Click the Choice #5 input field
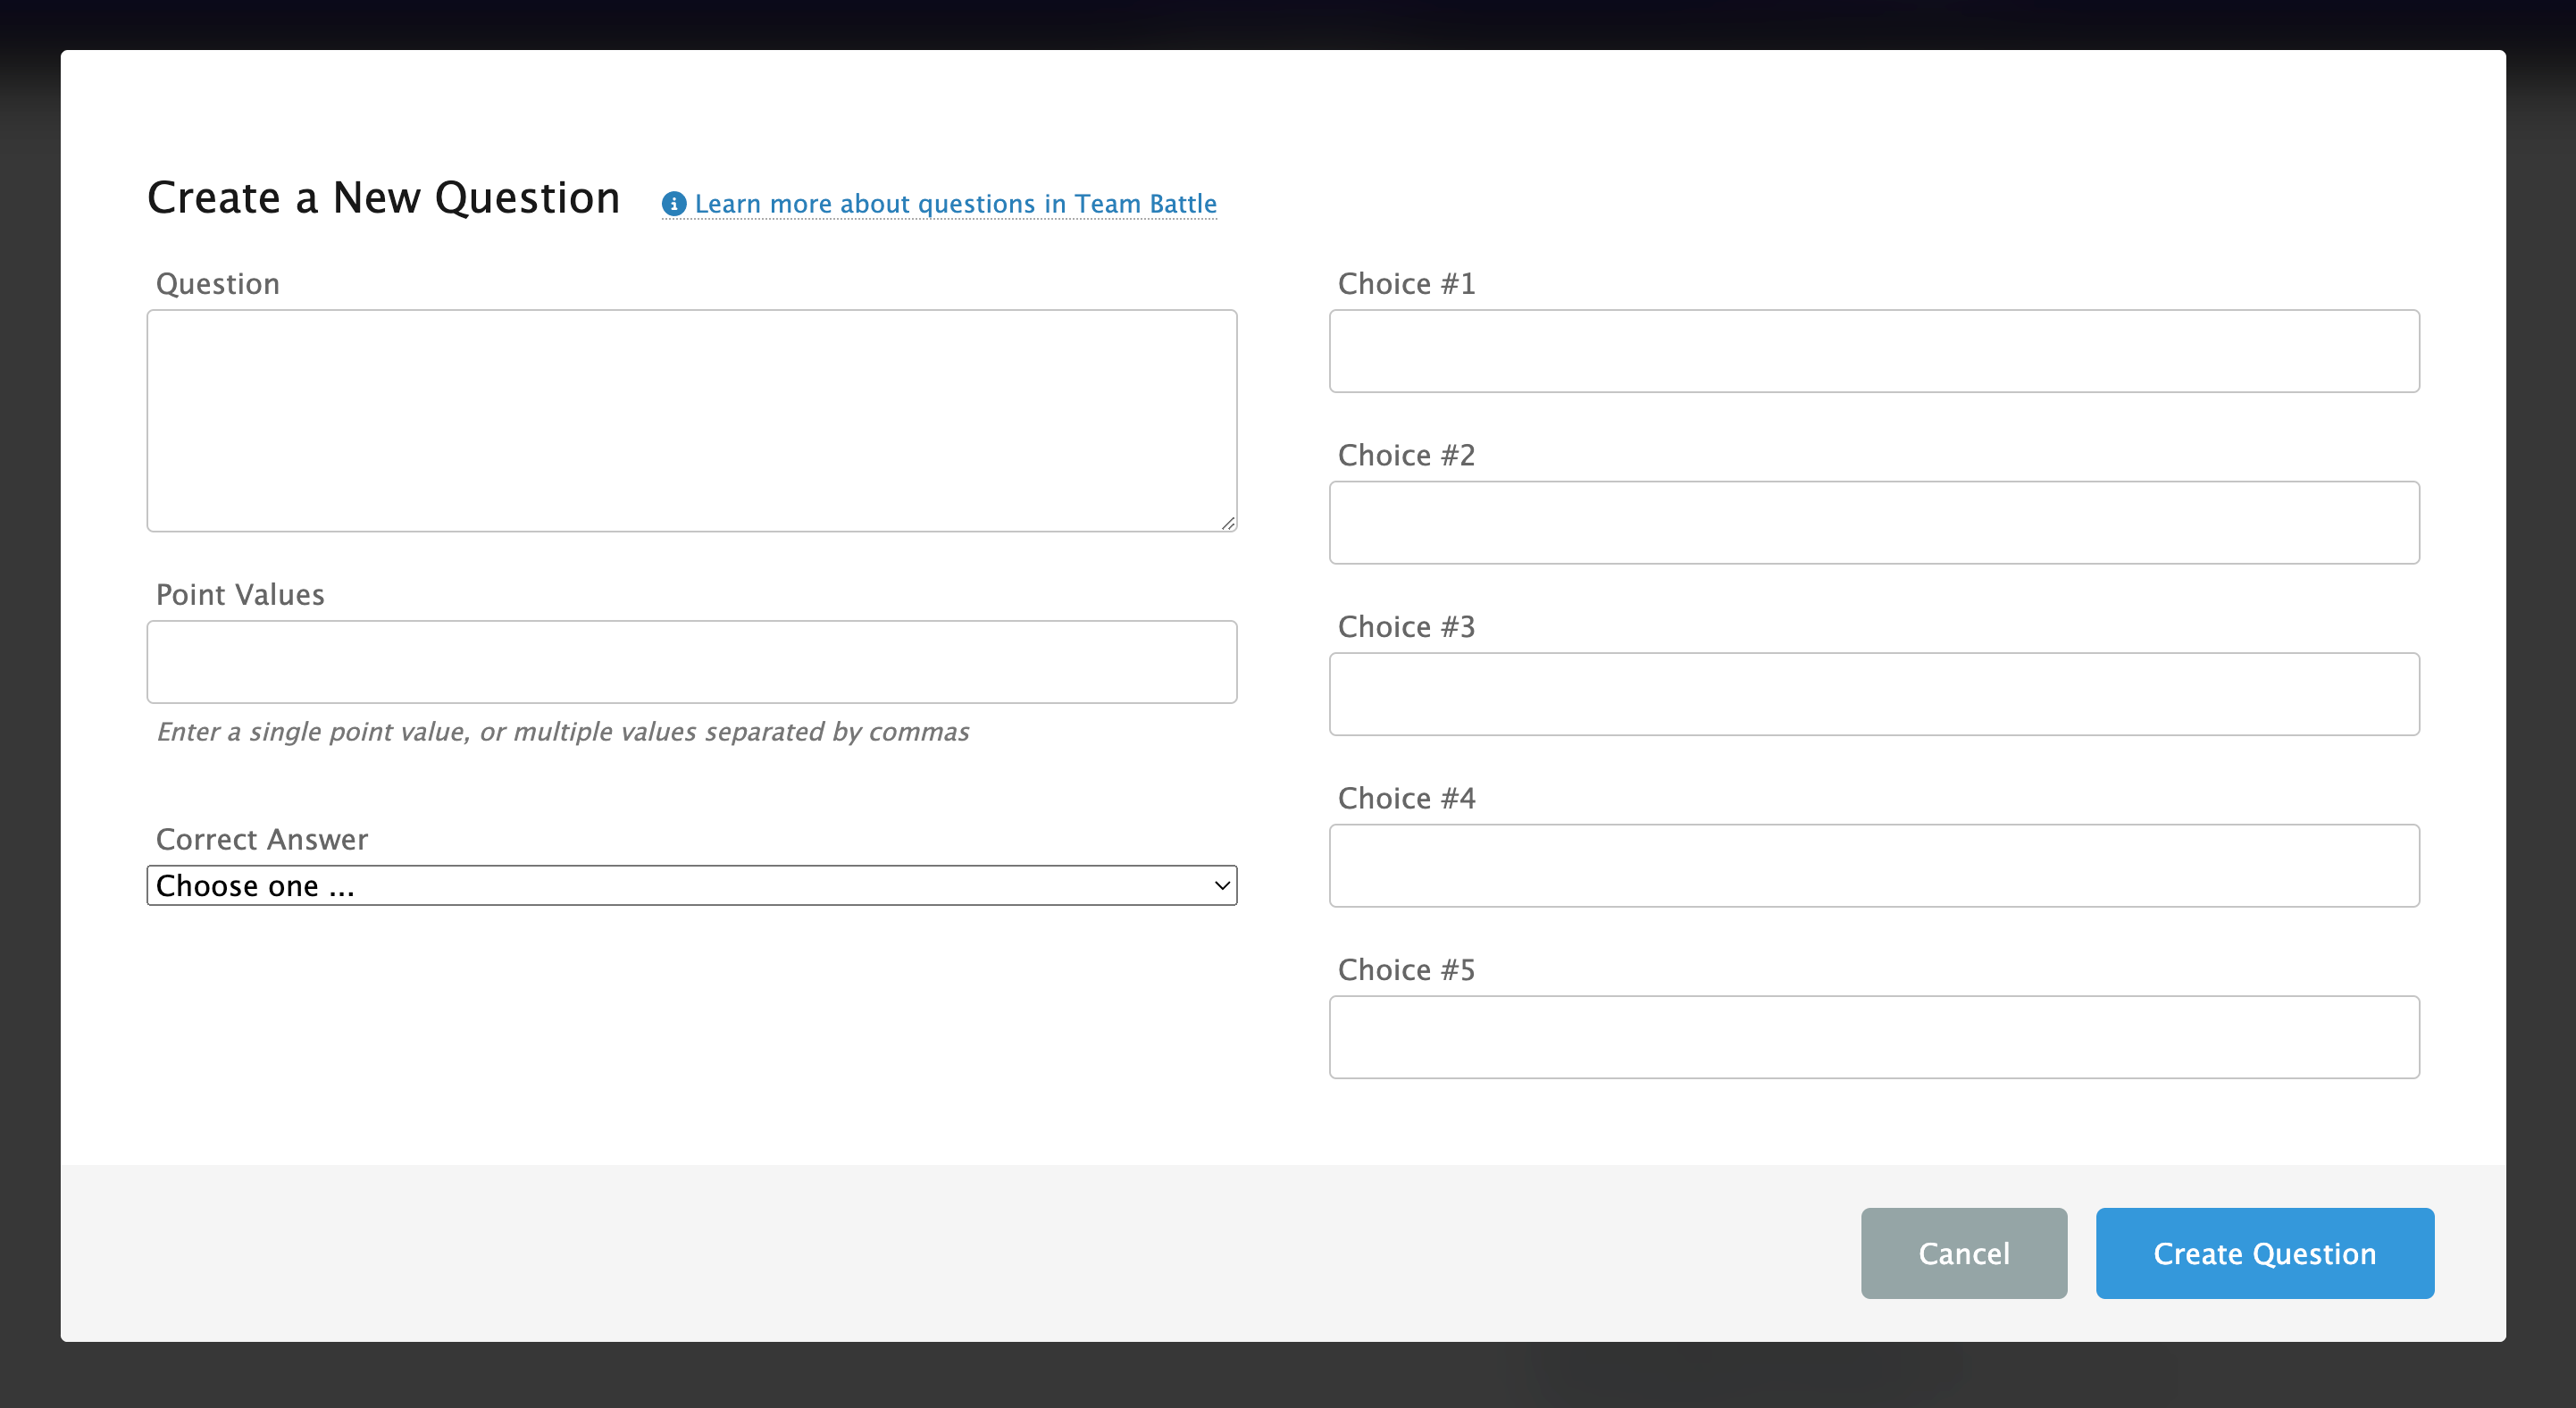 pyautogui.click(x=1873, y=1037)
